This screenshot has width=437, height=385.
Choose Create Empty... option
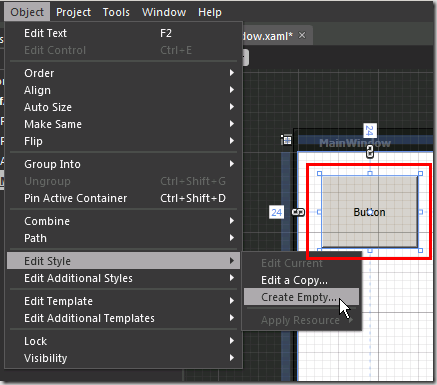[x=302, y=297]
